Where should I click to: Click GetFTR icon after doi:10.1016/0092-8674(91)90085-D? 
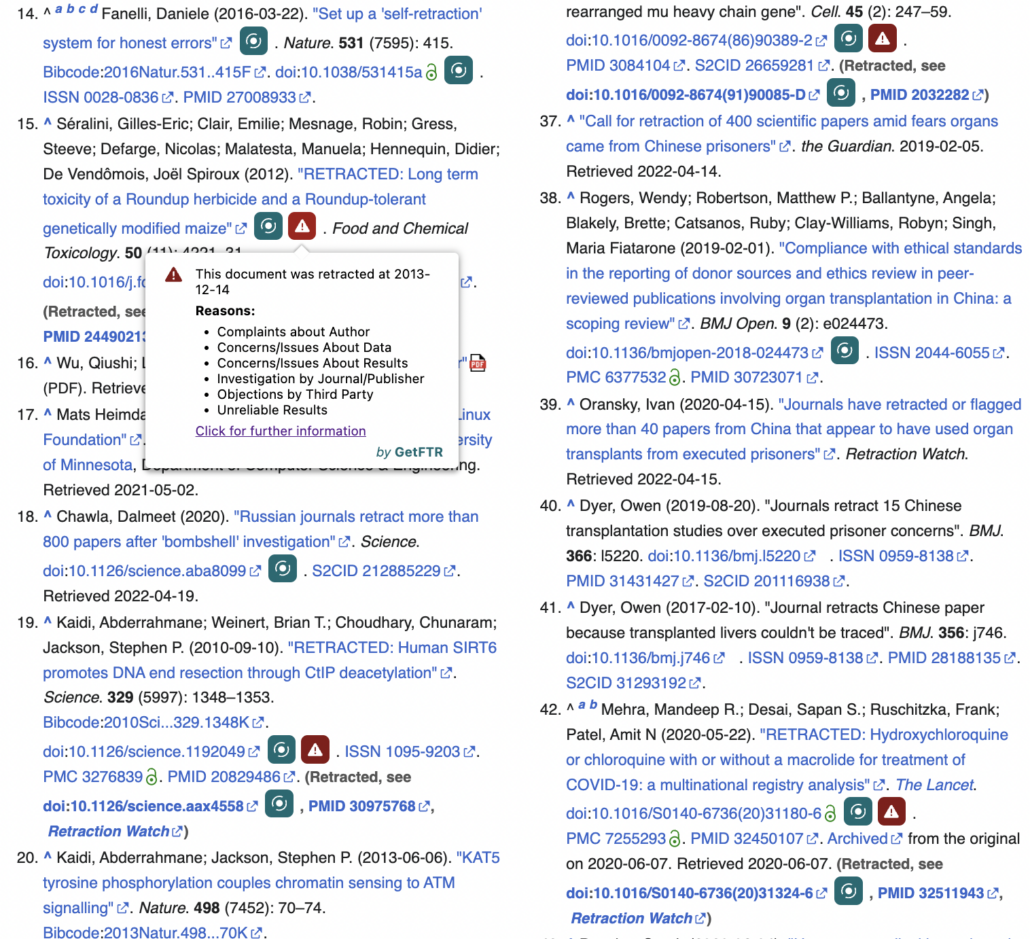point(841,93)
